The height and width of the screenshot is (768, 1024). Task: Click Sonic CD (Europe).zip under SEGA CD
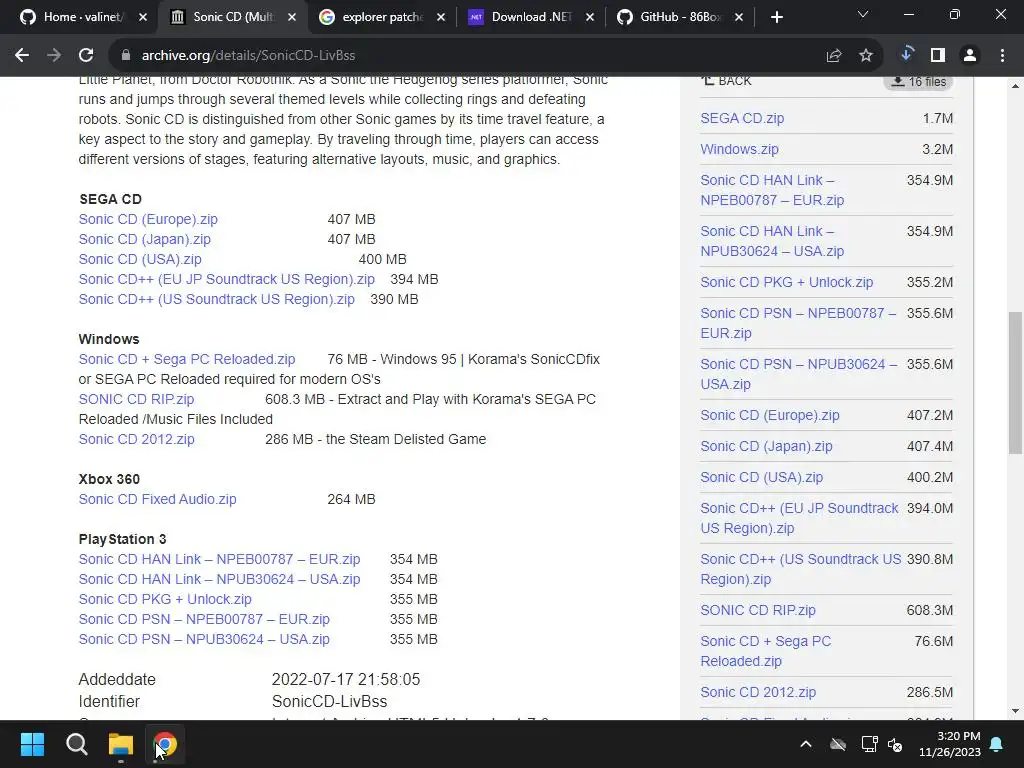pos(148,219)
